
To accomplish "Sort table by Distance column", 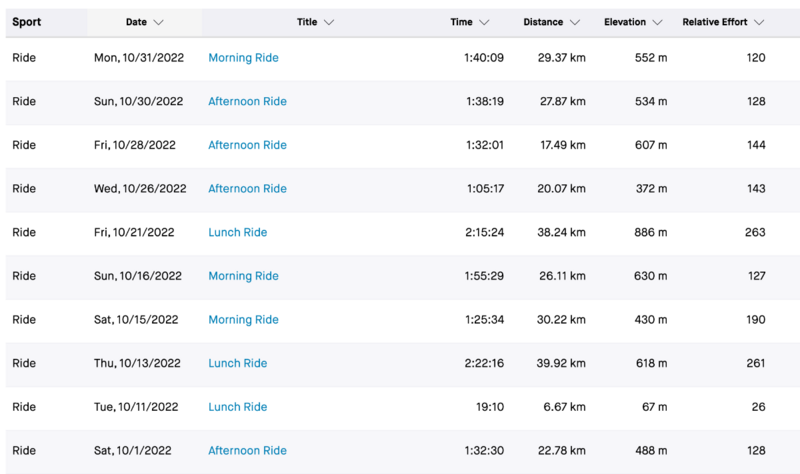I will pyautogui.click(x=575, y=22).
